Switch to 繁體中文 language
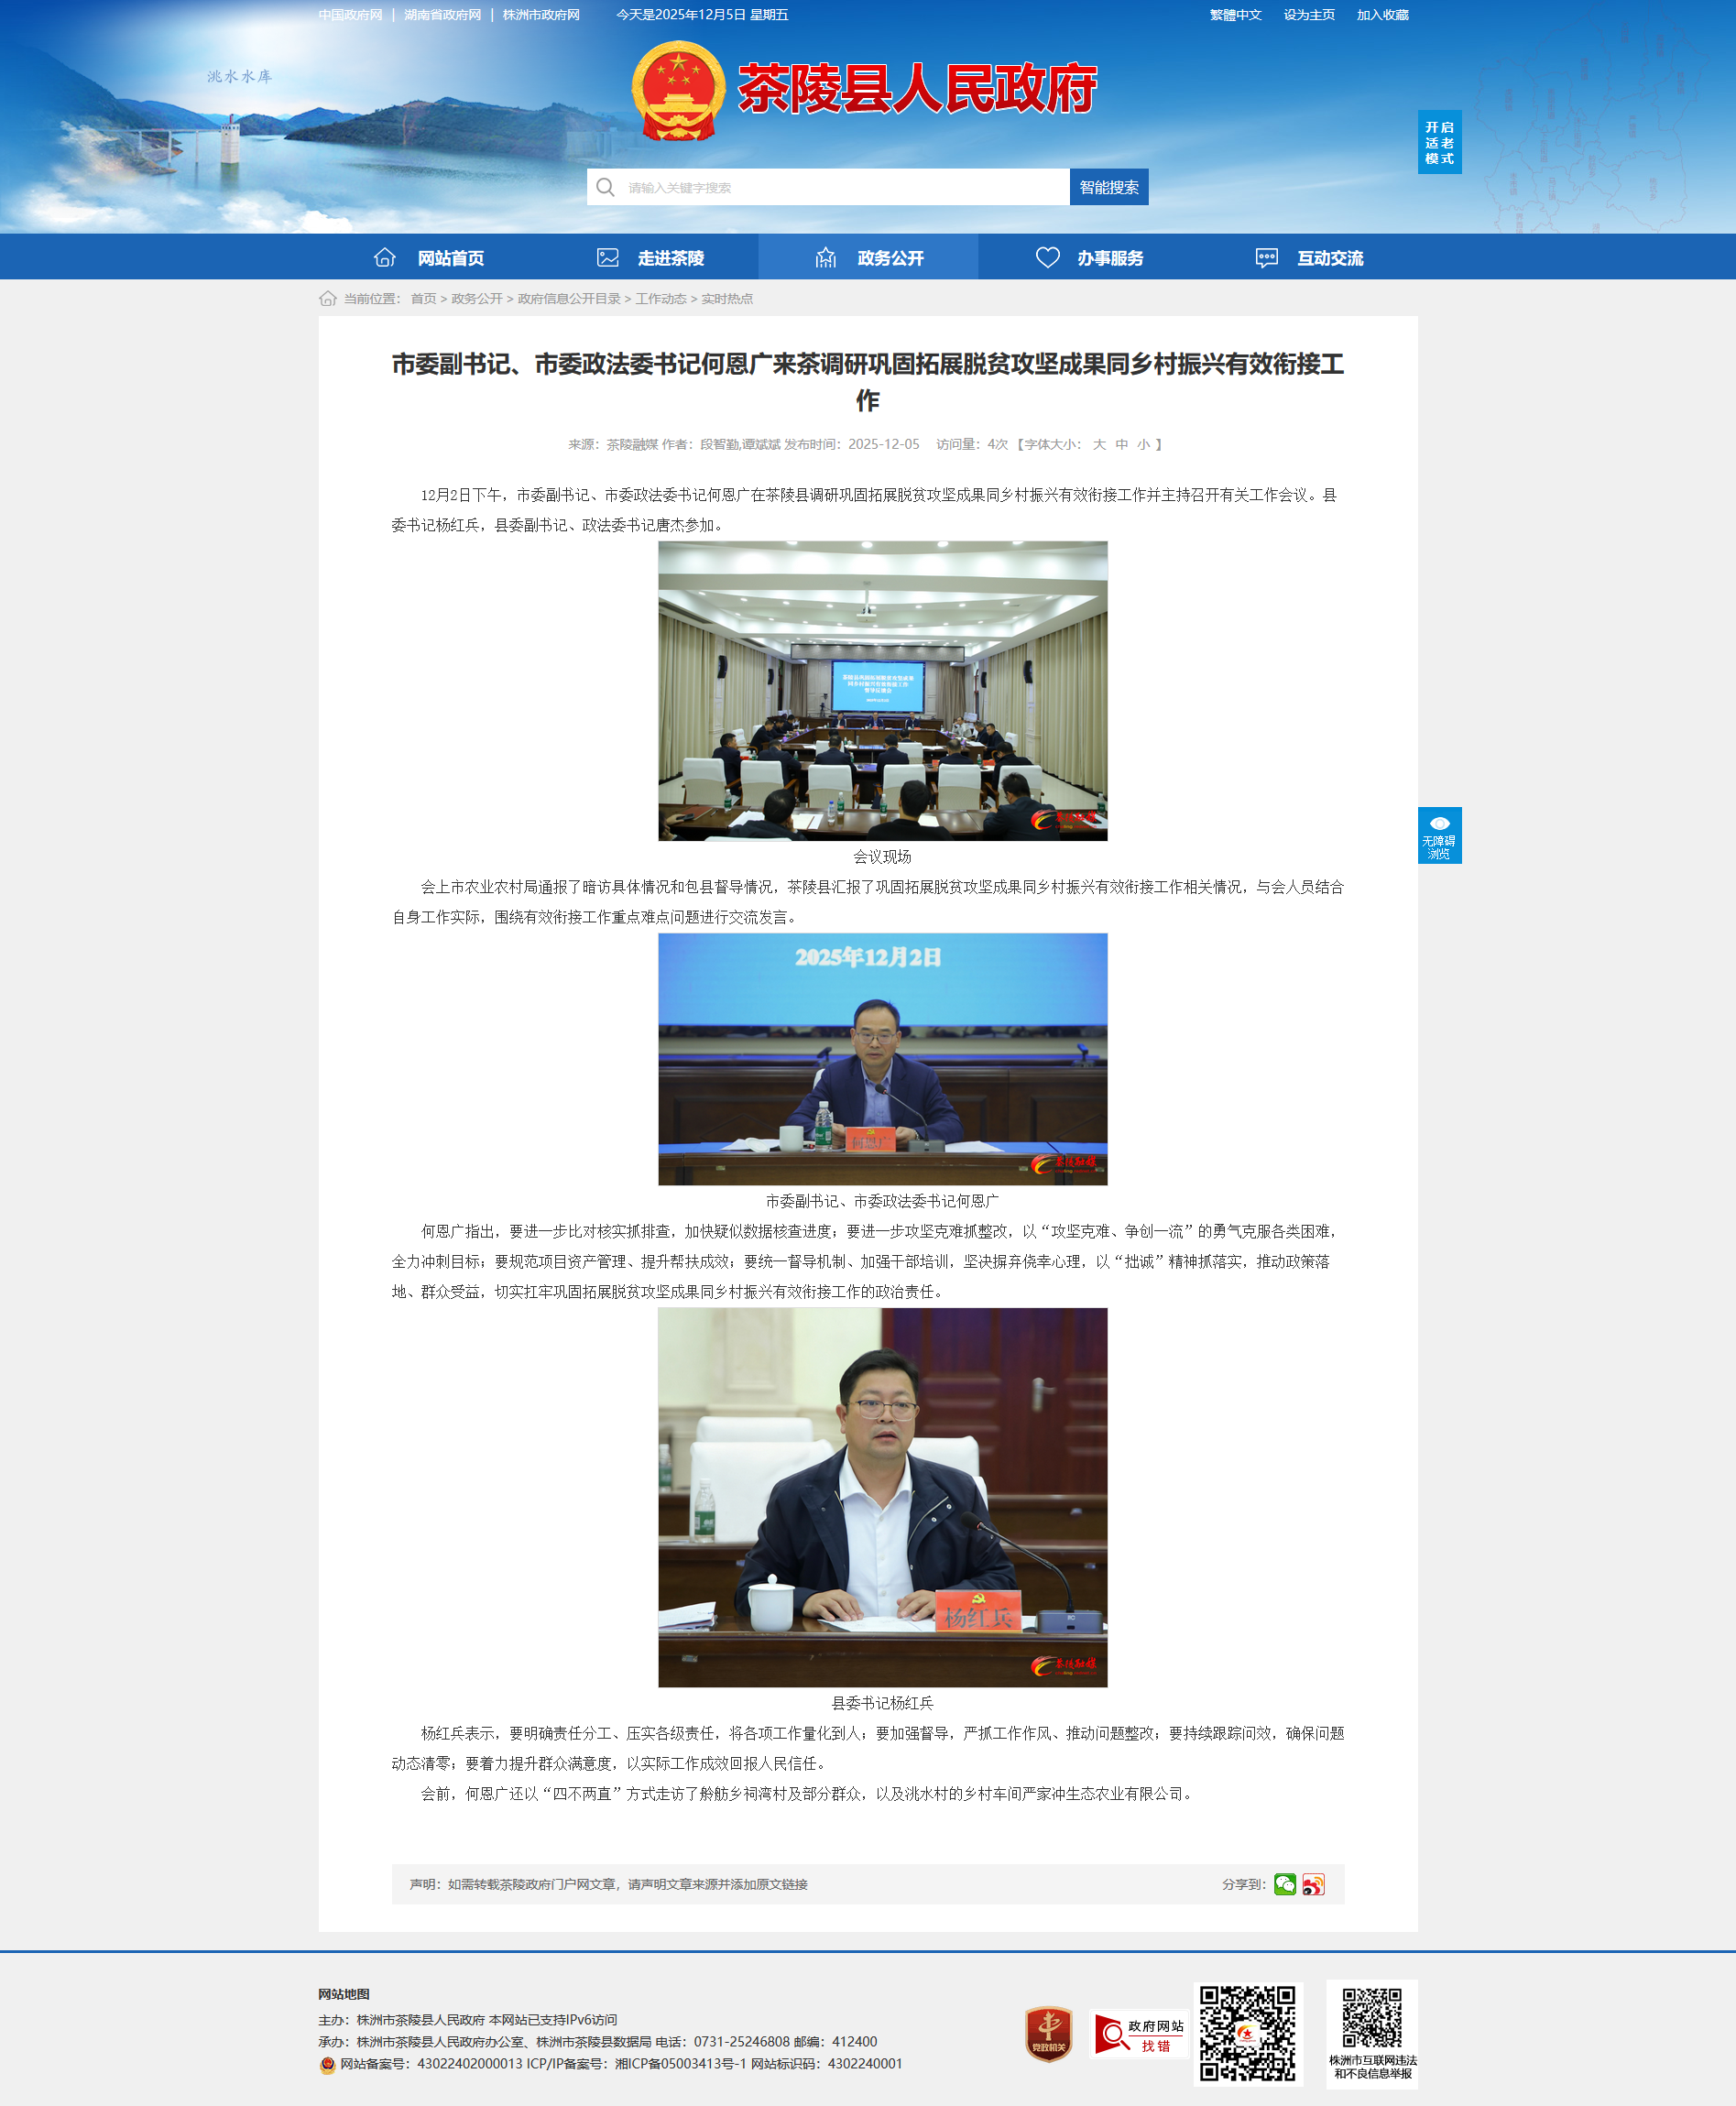This screenshot has width=1736, height=2106. point(1235,15)
